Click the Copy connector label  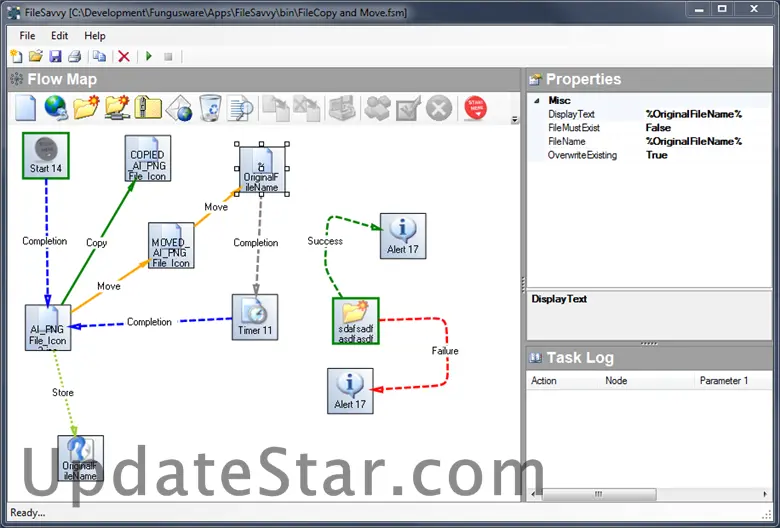point(97,243)
